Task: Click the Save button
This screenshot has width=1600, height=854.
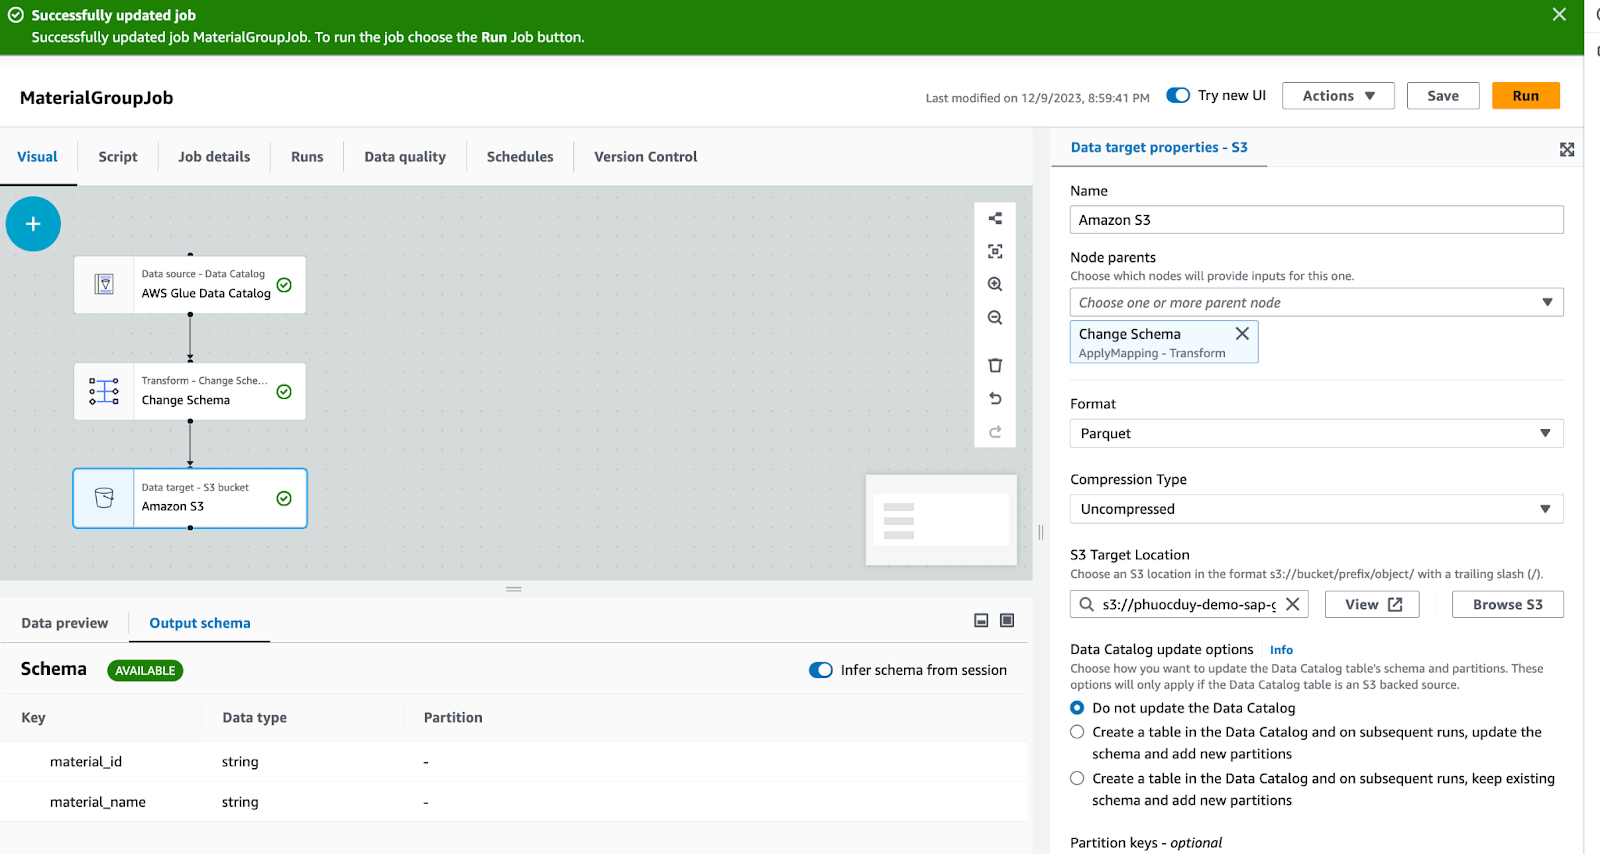Action: coord(1443,96)
